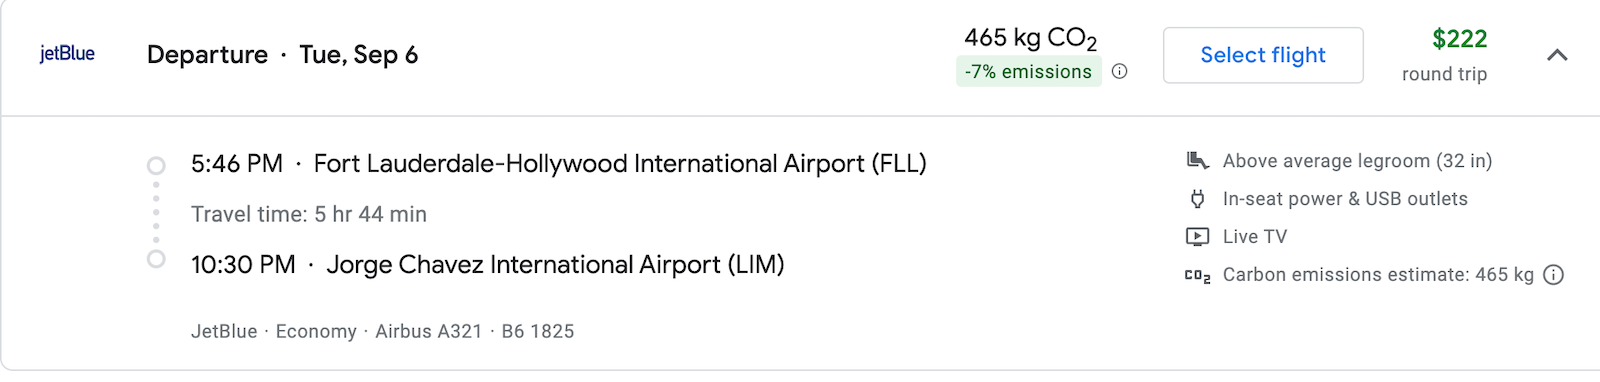Click the JetBlue airline logo
Image resolution: width=1600 pixels, height=382 pixels.
[67, 54]
